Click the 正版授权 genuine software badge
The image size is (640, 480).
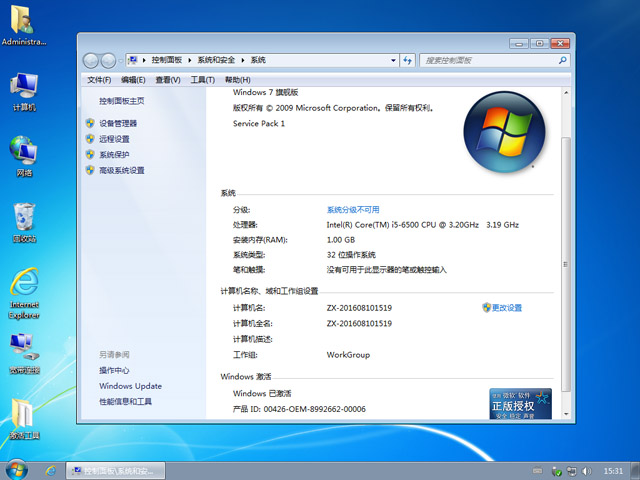pos(520,404)
